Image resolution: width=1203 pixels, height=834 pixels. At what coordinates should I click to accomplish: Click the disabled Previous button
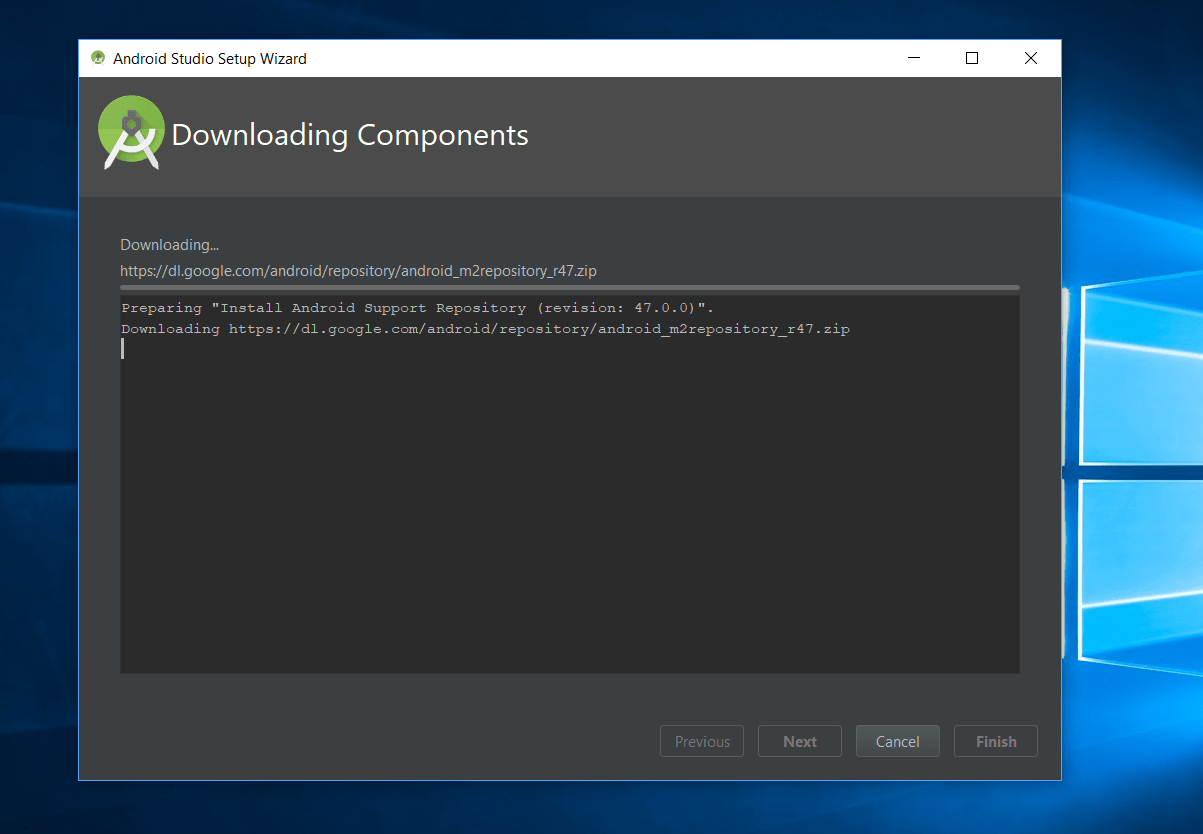[702, 741]
